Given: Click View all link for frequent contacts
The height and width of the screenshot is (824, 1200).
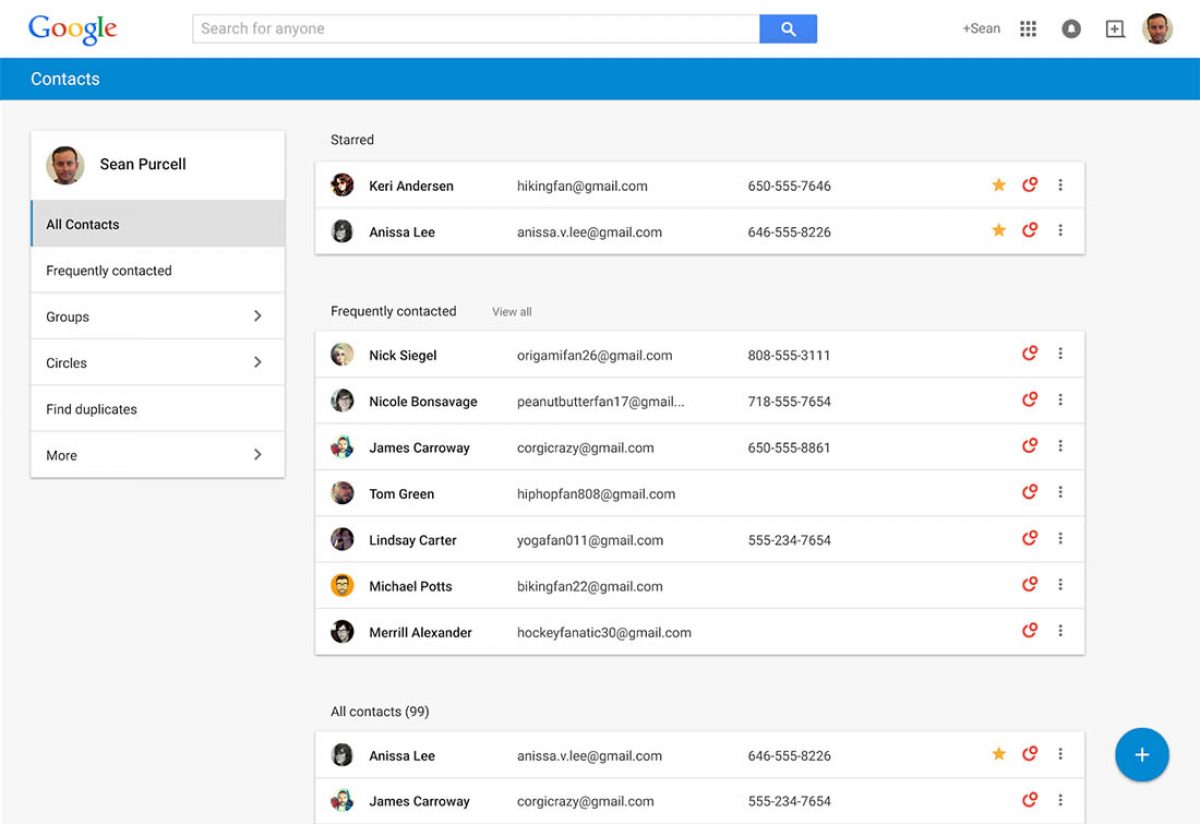Looking at the screenshot, I should (511, 312).
